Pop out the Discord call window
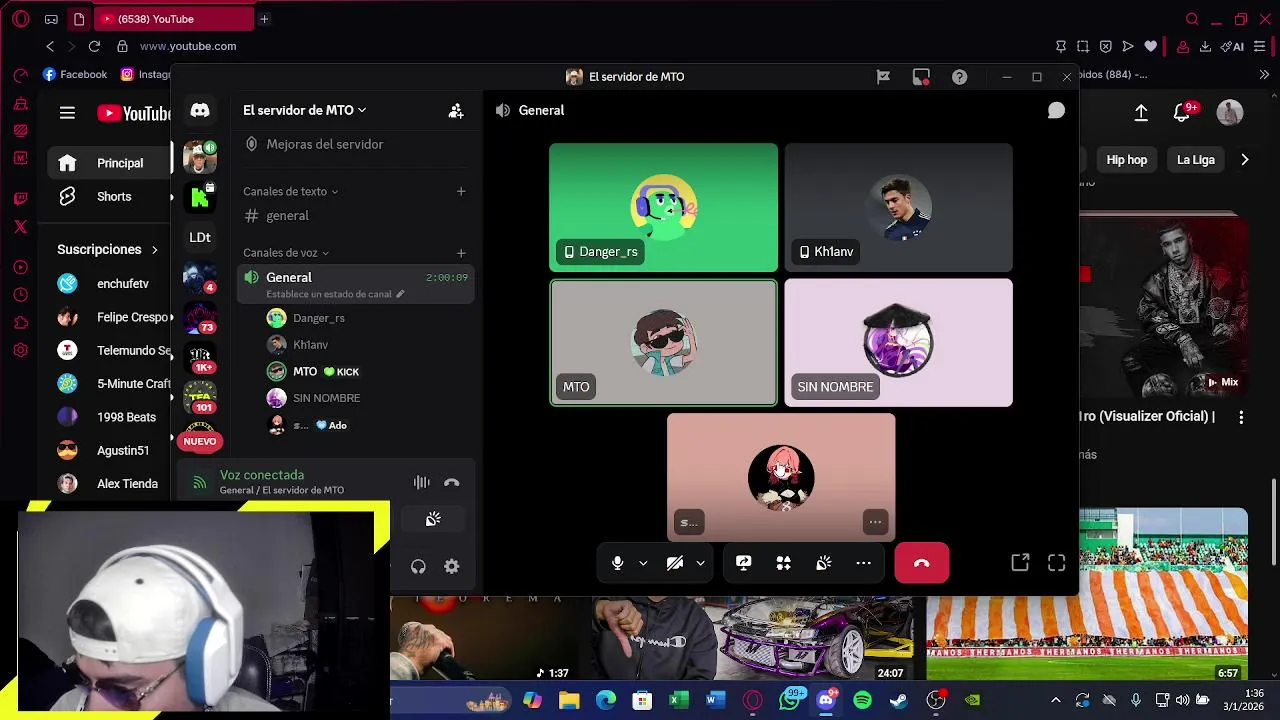Viewport: 1280px width, 720px height. coord(1020,563)
